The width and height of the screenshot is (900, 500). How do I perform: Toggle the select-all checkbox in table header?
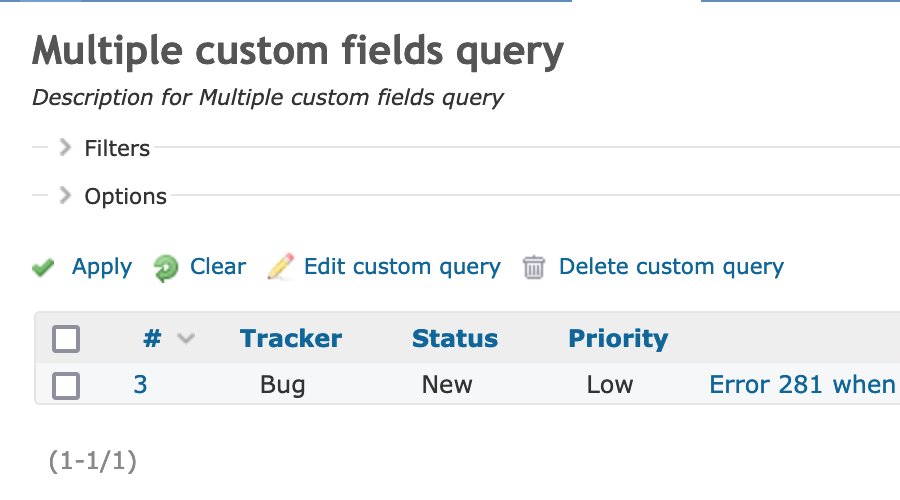tap(66, 339)
